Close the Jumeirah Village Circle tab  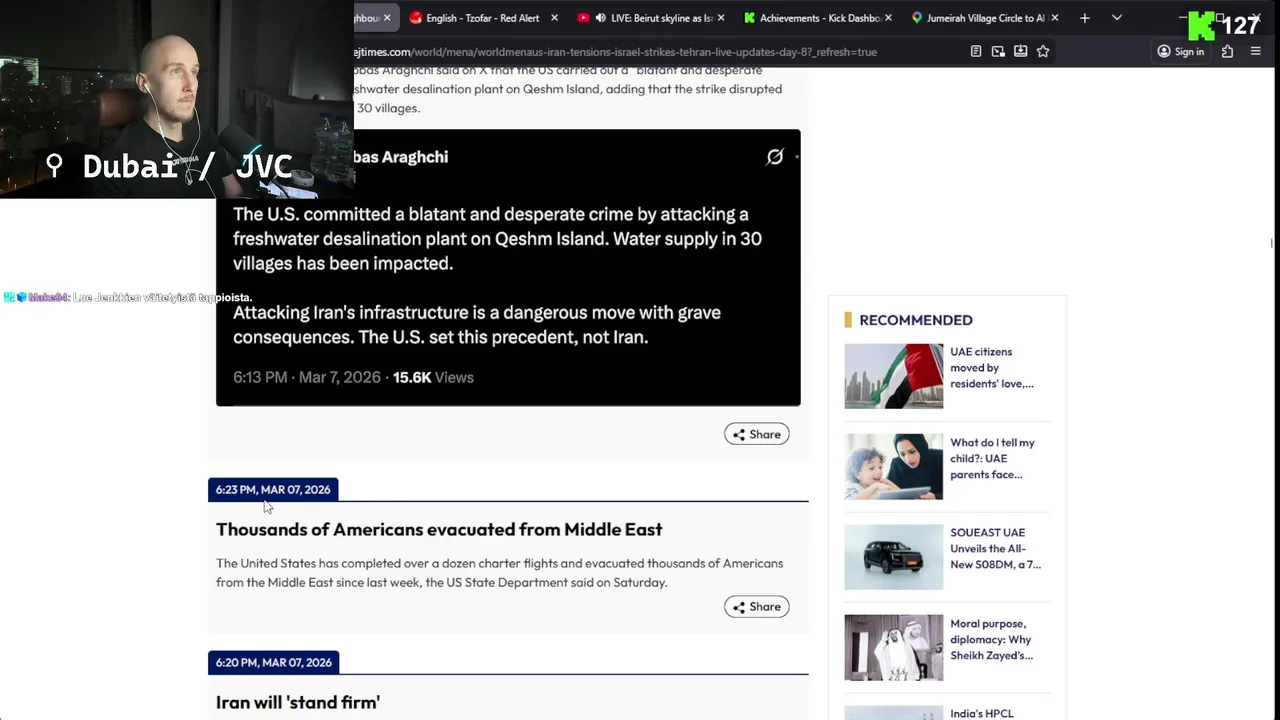1054,18
